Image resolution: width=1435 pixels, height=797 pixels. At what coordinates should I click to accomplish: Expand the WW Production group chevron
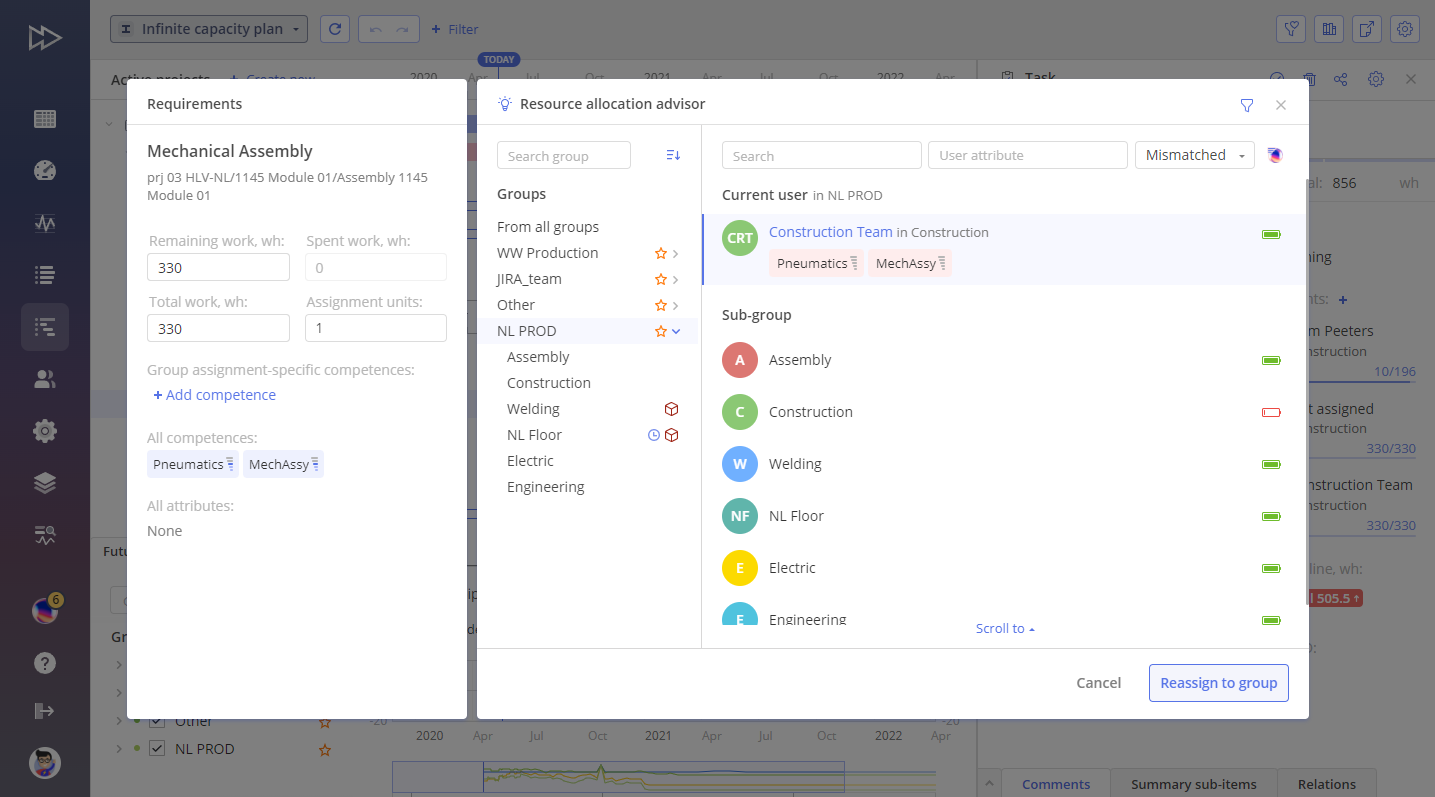[x=676, y=253]
